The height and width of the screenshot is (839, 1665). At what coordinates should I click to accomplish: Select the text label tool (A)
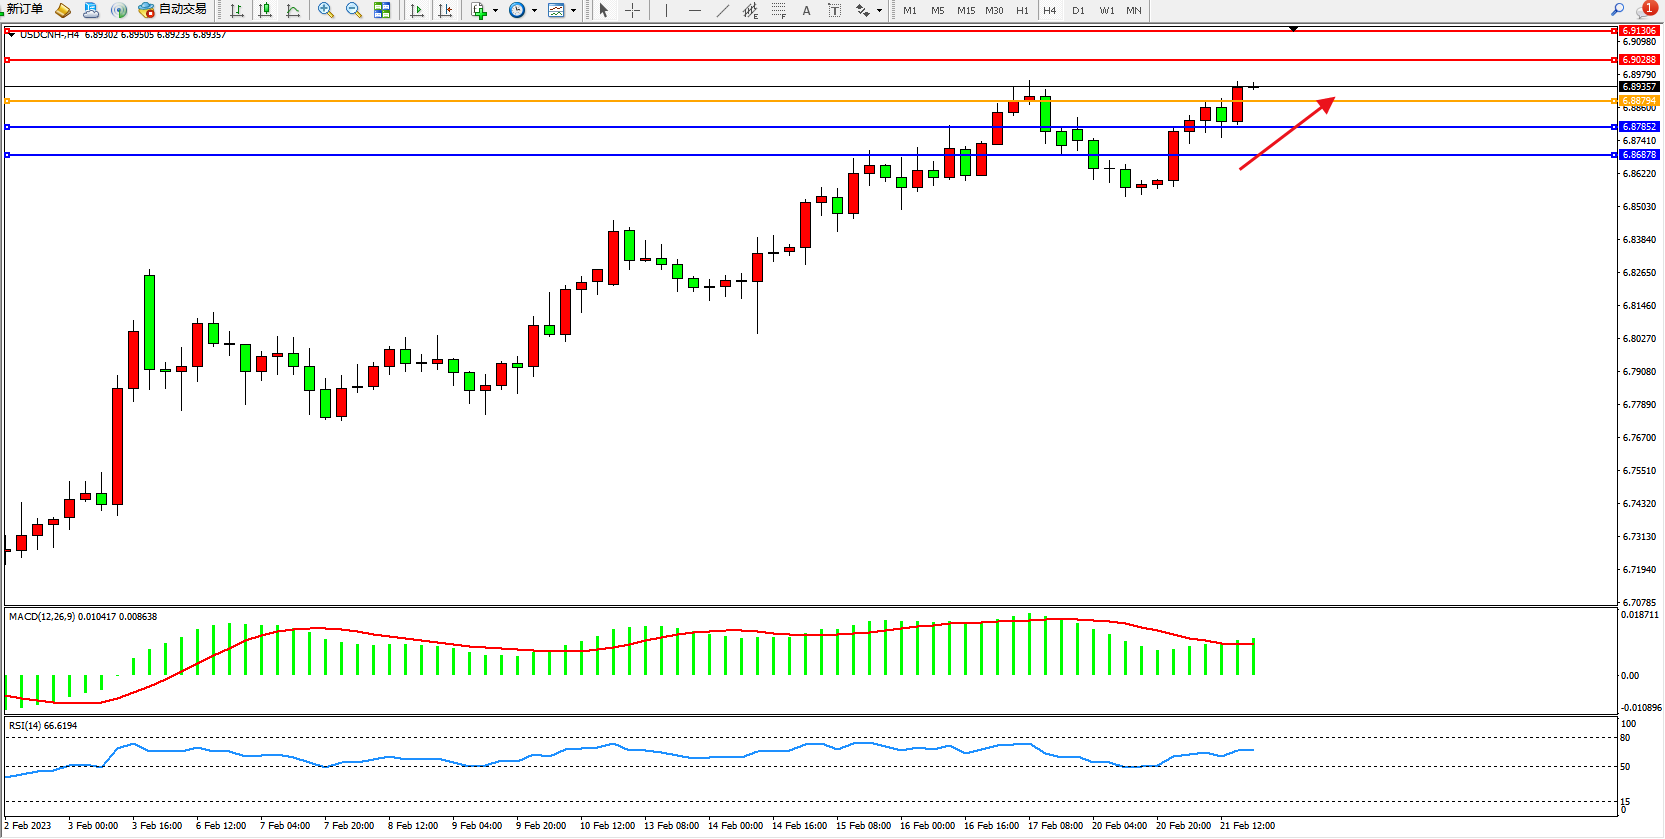tap(806, 10)
